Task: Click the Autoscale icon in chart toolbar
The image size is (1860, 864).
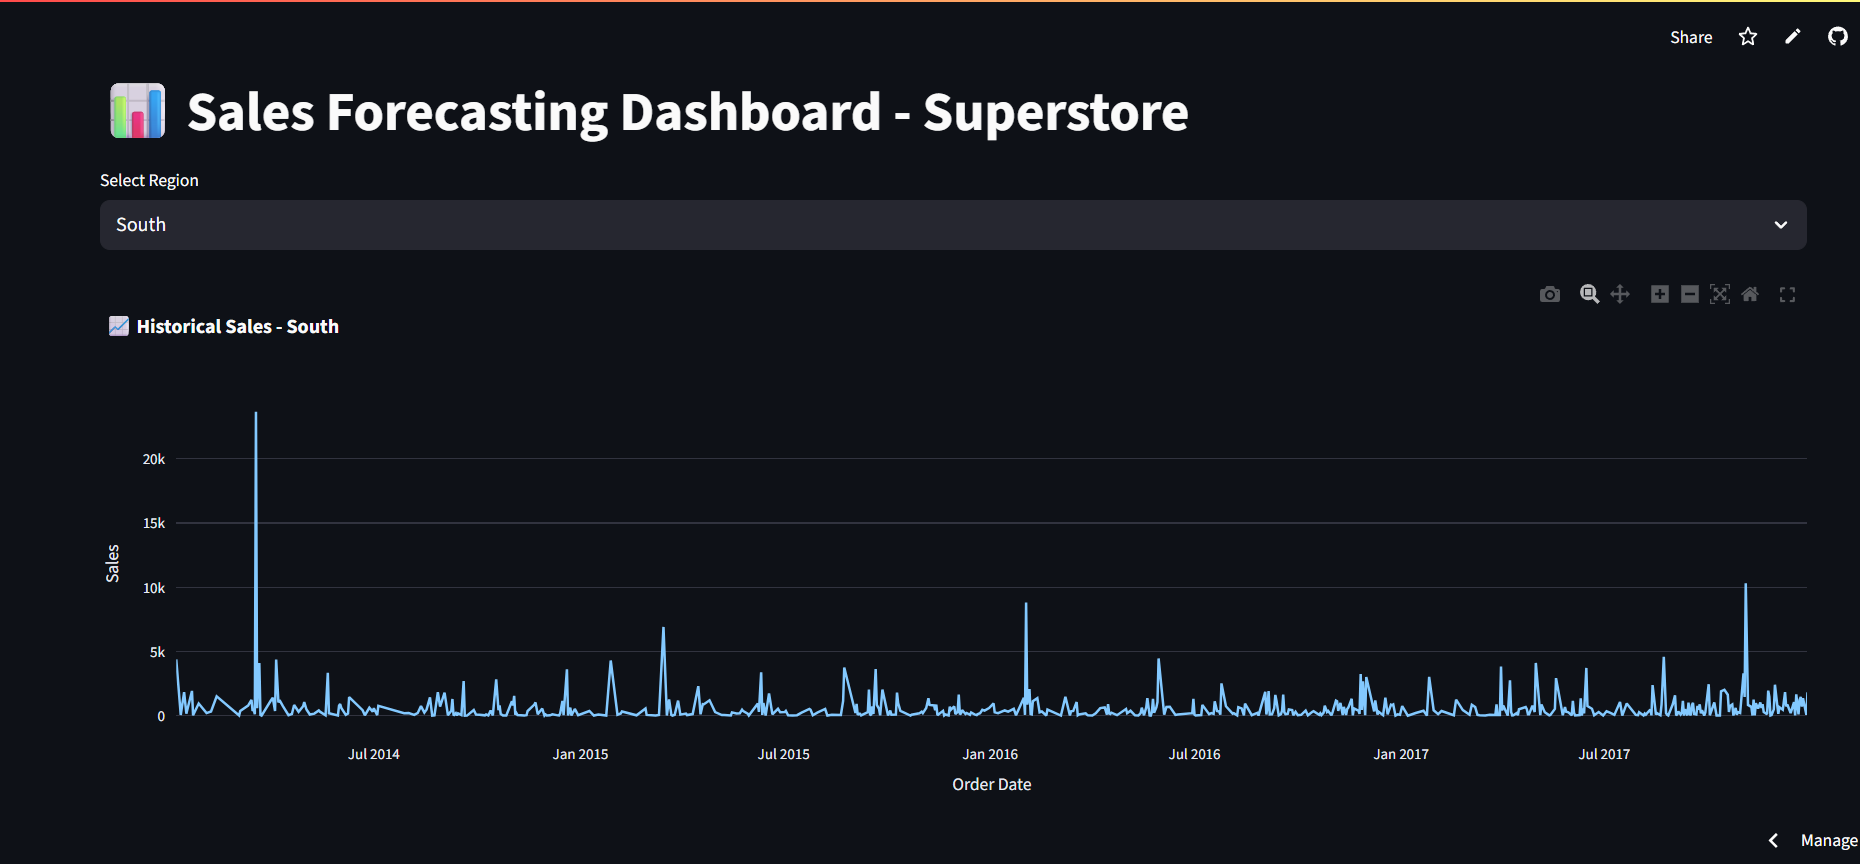Action: (1719, 294)
